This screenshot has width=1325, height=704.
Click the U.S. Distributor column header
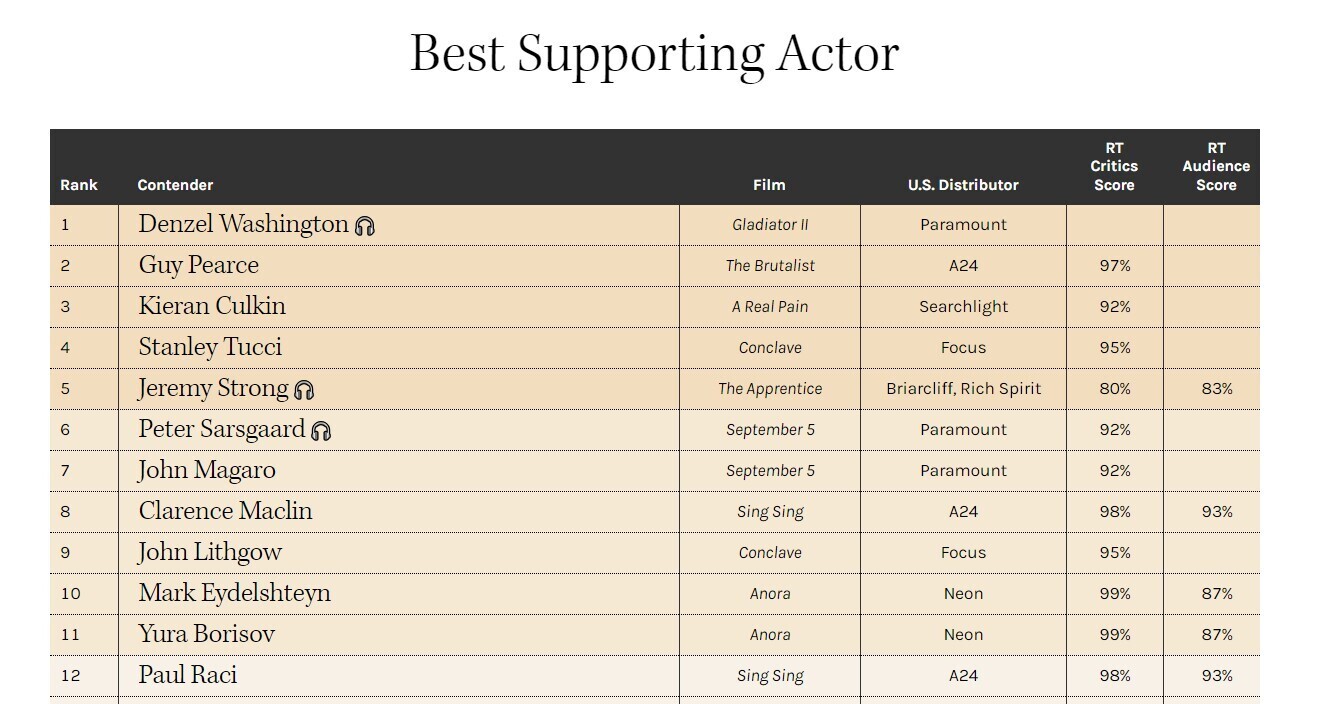963,185
